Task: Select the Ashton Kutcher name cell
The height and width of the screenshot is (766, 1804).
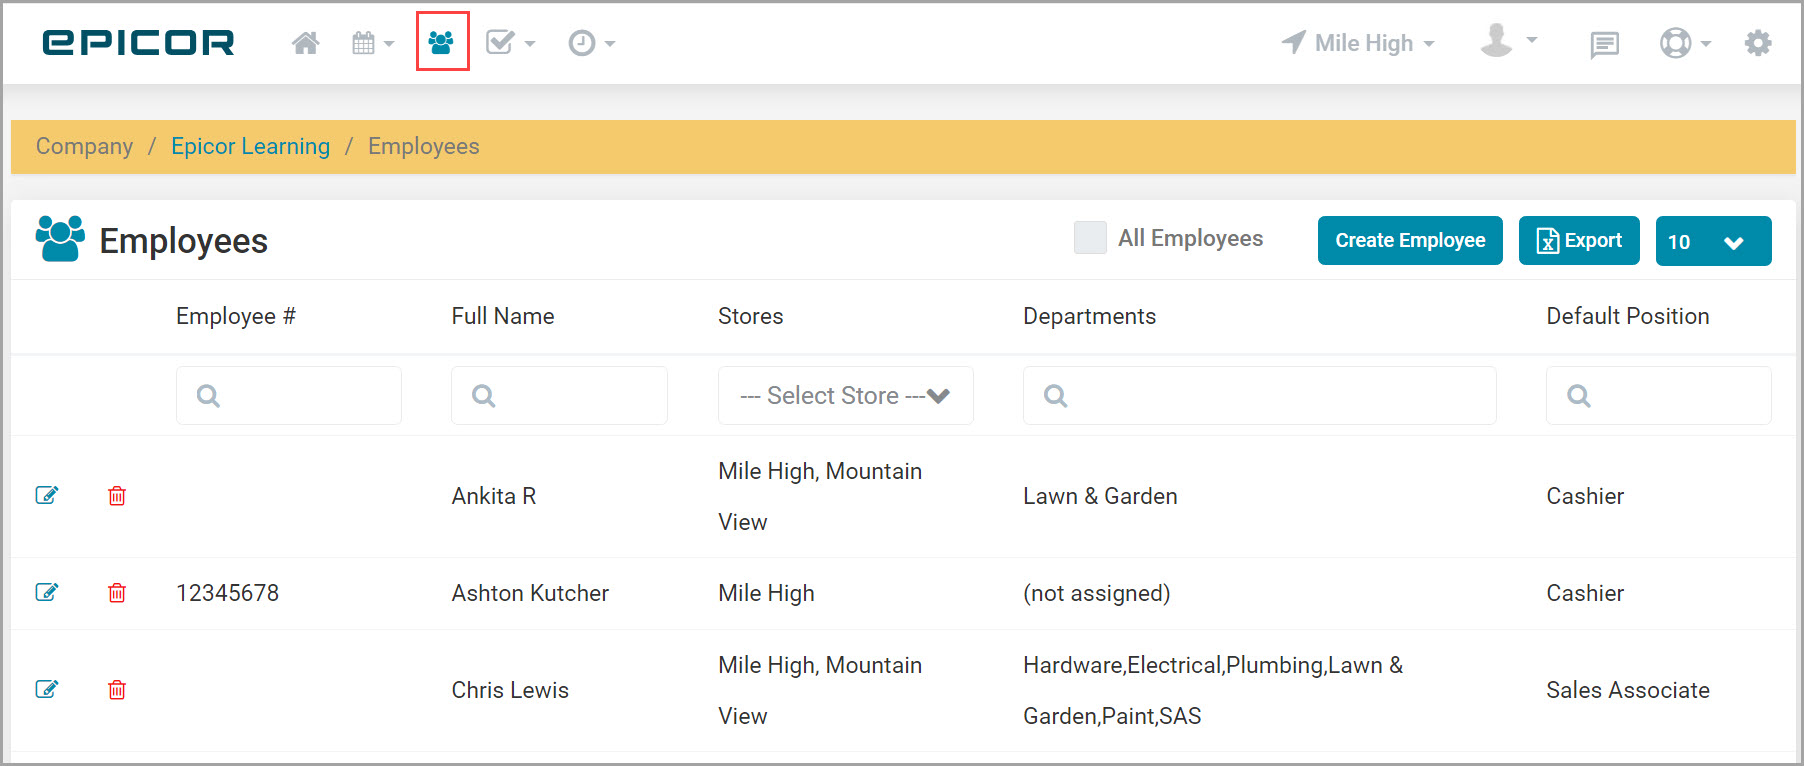Action: 530,593
